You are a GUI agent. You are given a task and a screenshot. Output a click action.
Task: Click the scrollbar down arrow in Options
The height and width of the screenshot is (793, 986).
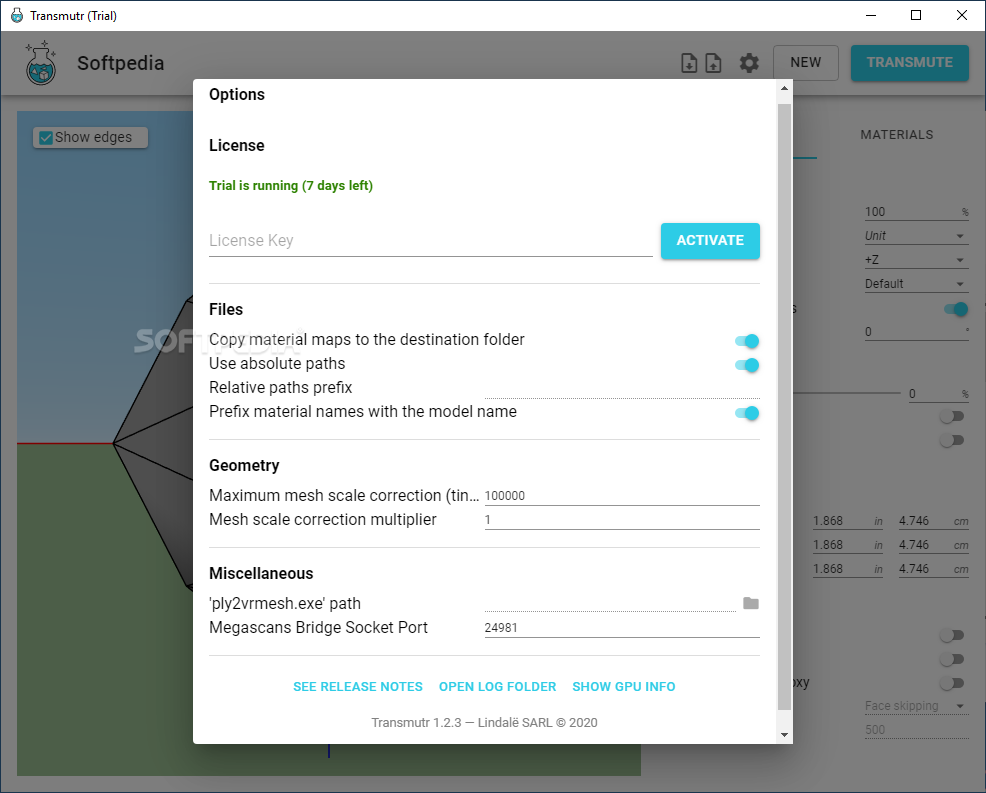784,735
